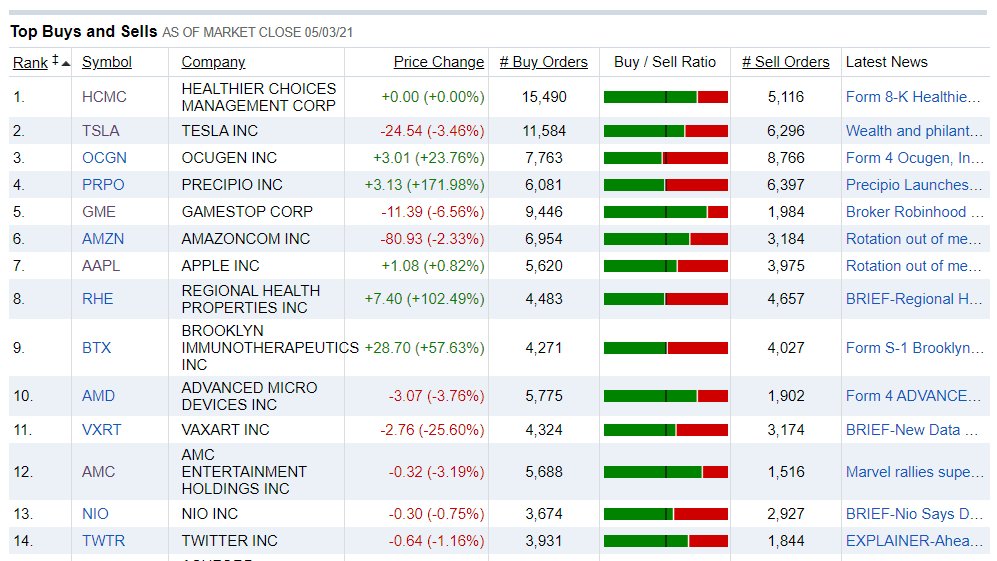The width and height of the screenshot is (997, 561).
Task: Click the Buy / Sell Ratio header
Action: click(665, 62)
